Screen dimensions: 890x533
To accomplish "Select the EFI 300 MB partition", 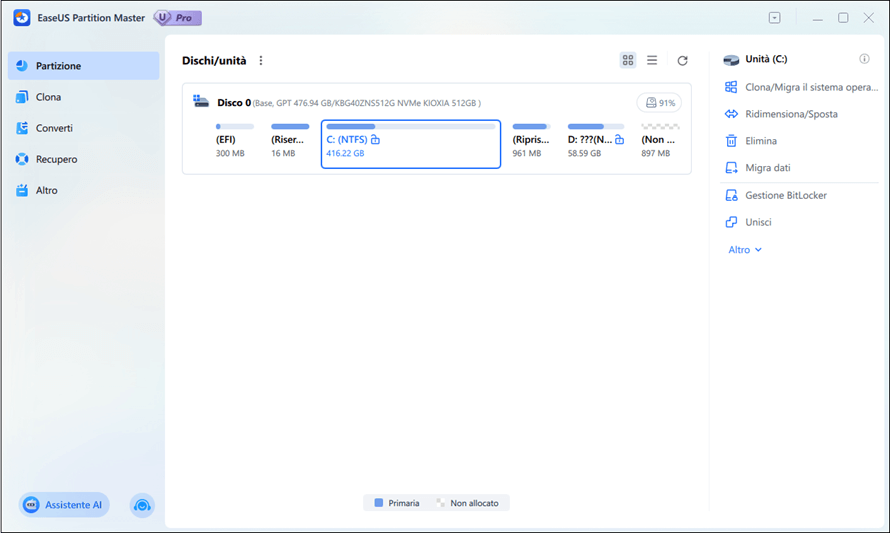I will point(234,141).
